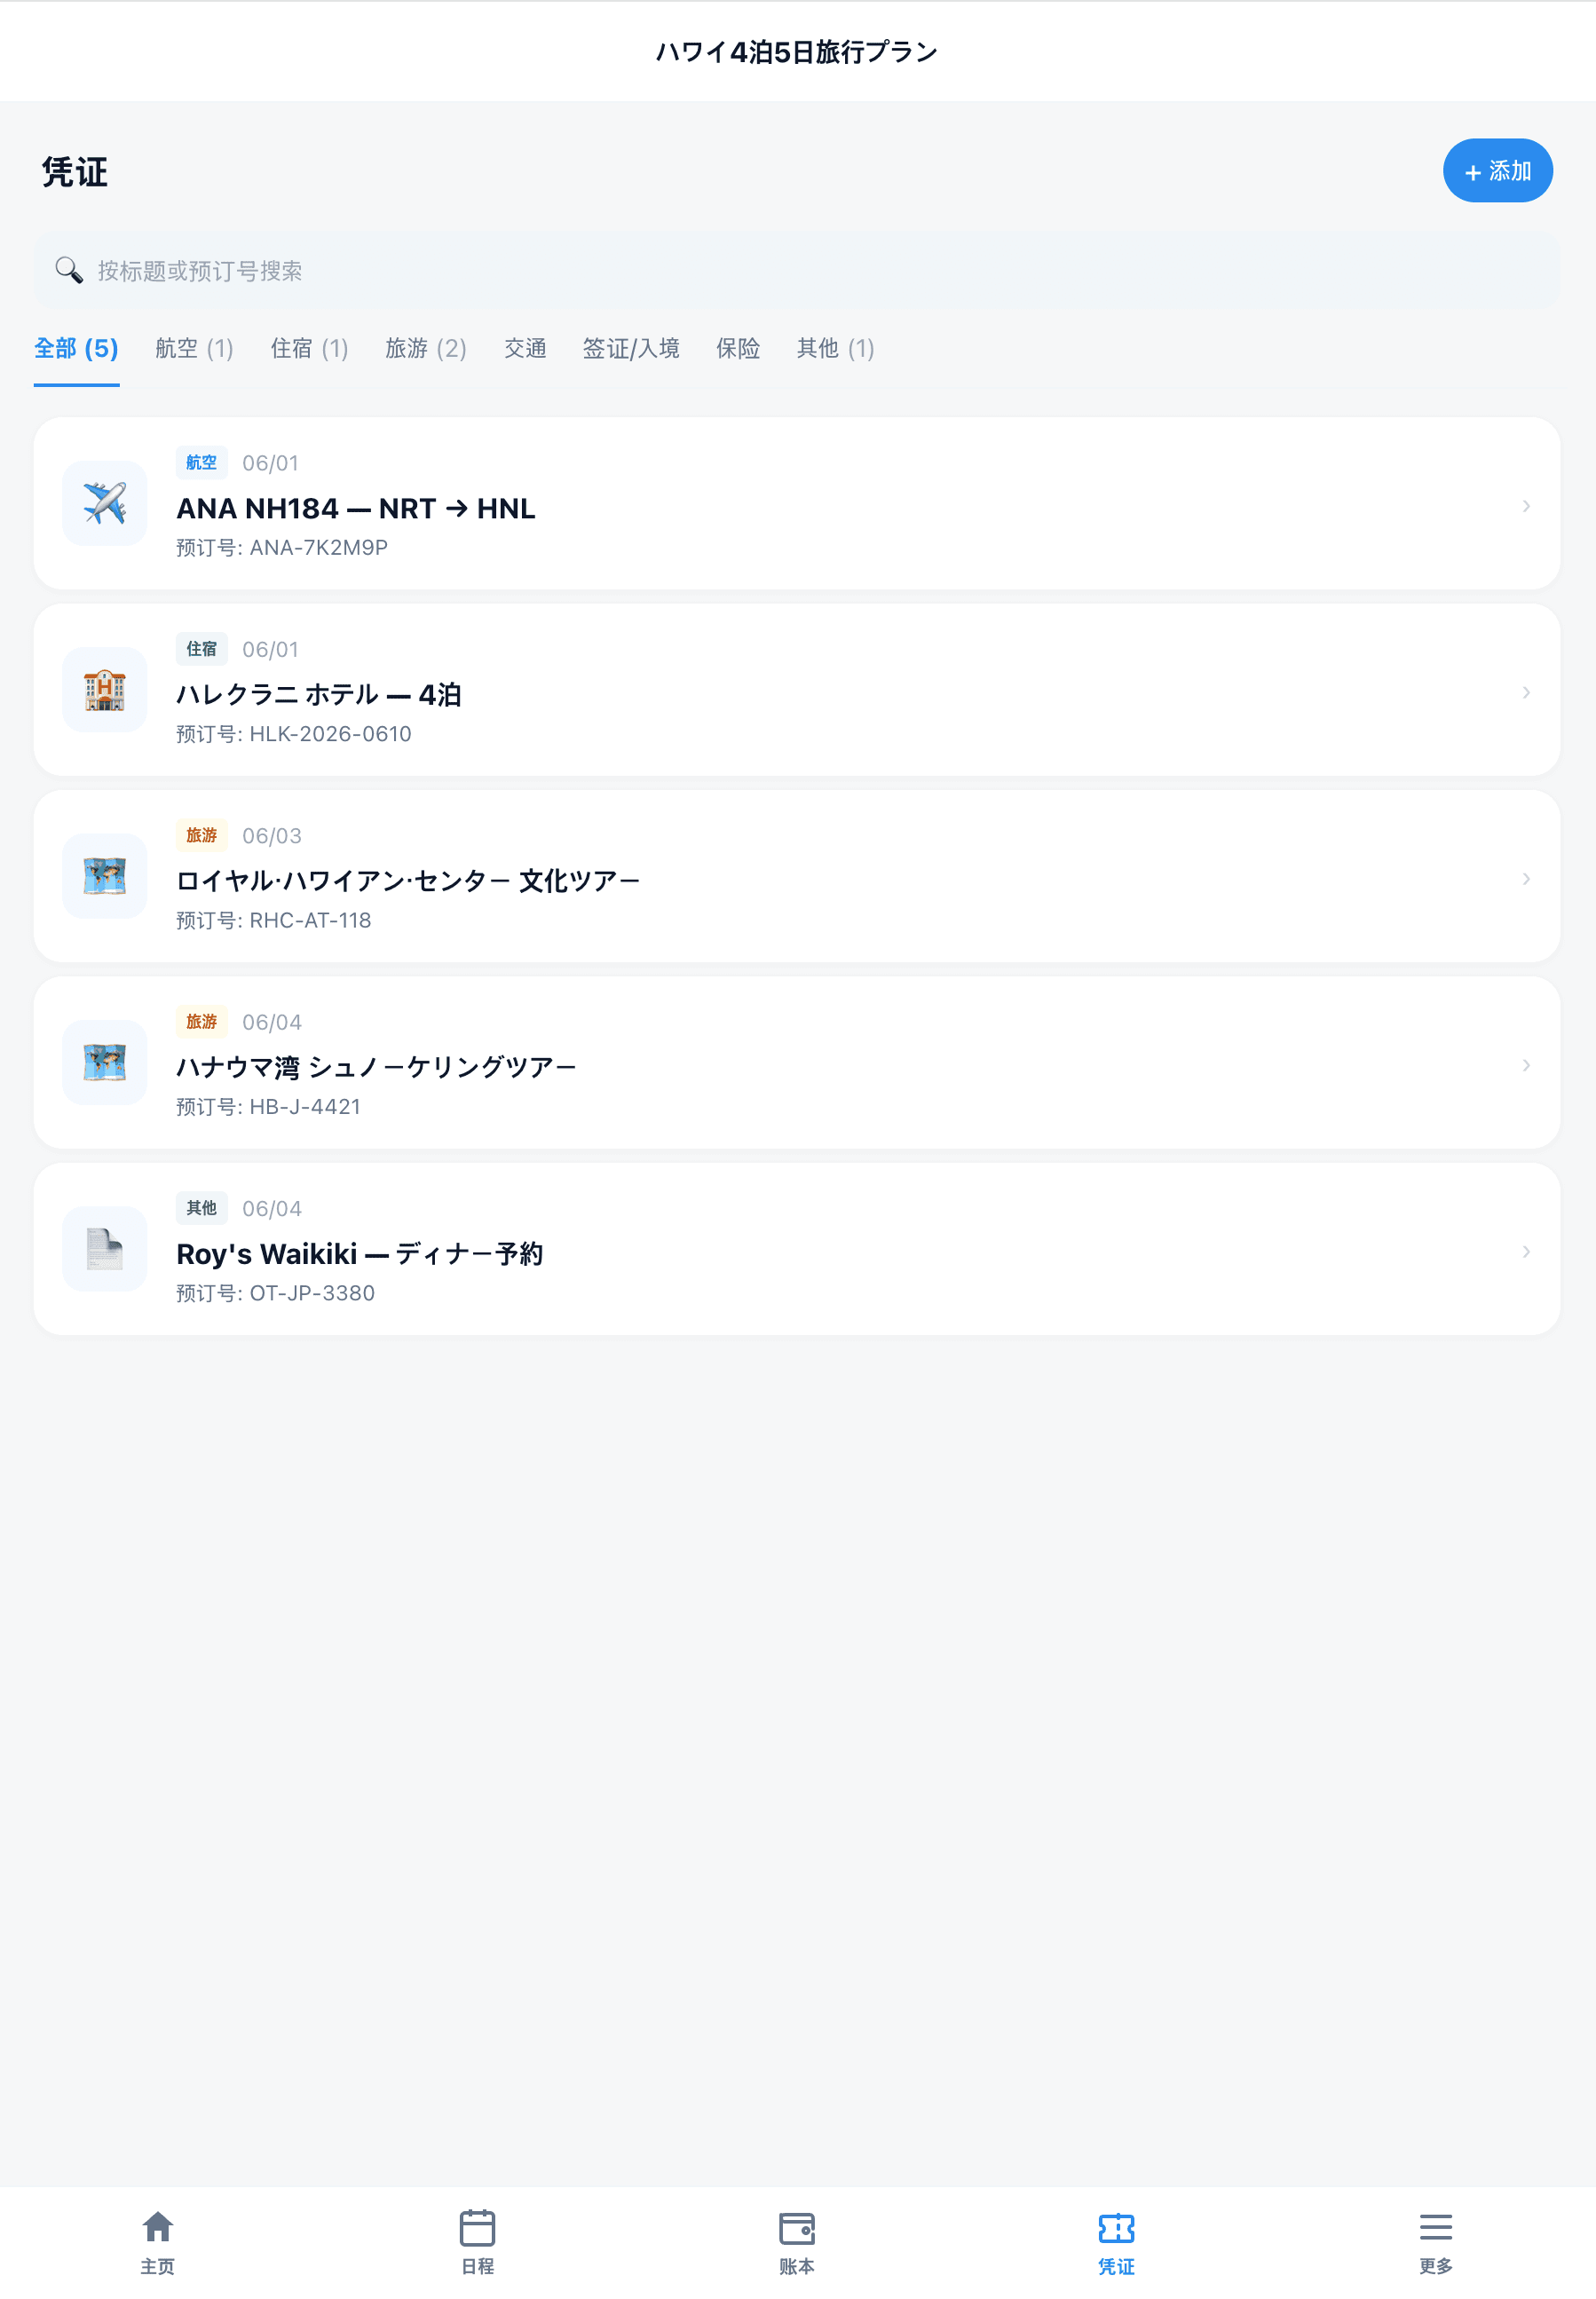Image resolution: width=1596 pixels, height=2299 pixels.
Task: Select the 住宿 filter tab
Action: 308,349
